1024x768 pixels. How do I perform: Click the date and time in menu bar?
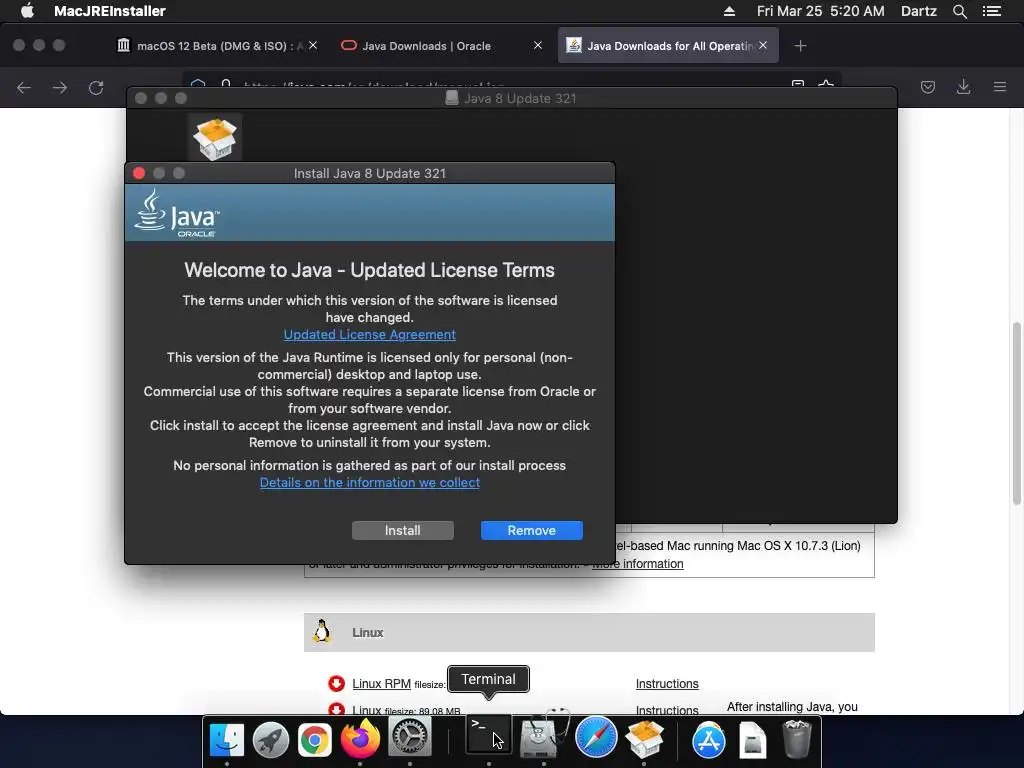click(820, 11)
